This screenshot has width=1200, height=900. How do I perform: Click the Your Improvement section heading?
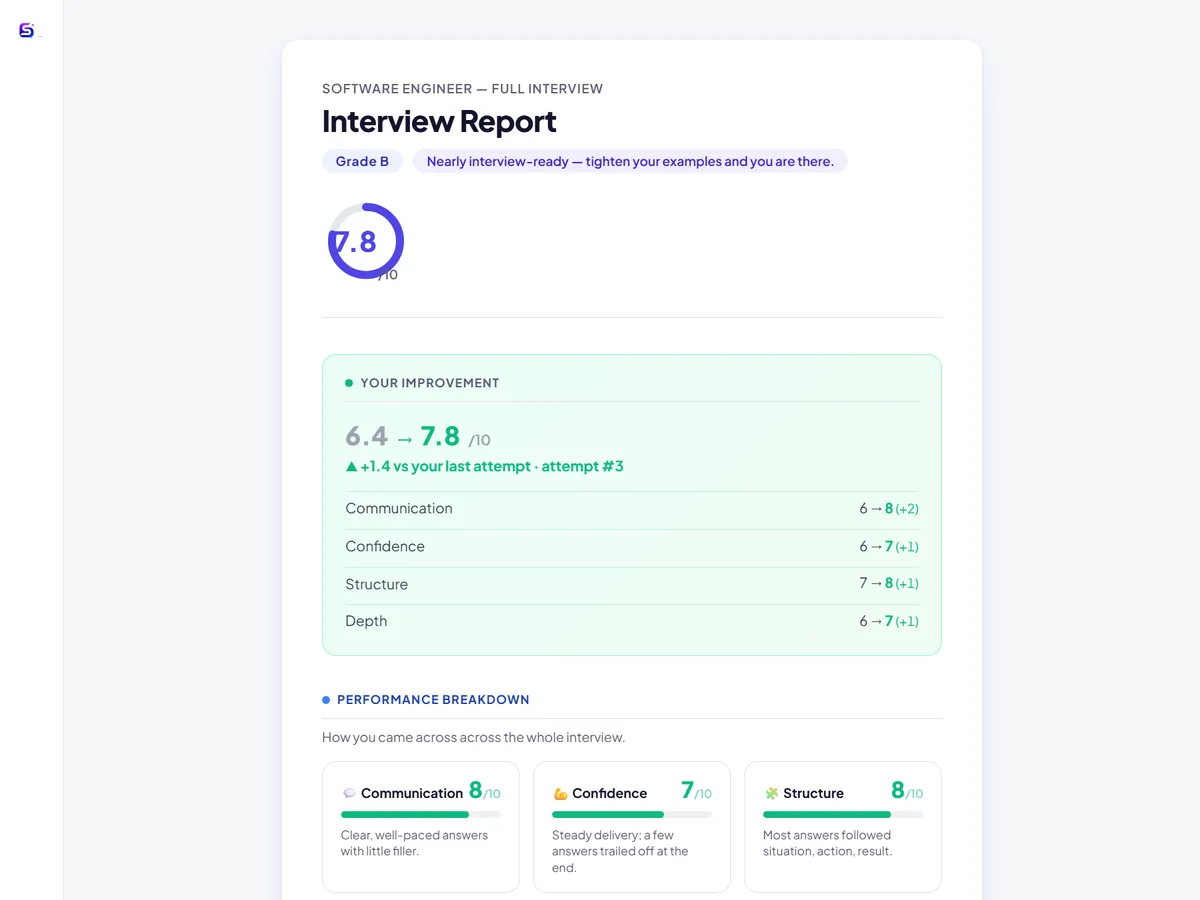(430, 383)
